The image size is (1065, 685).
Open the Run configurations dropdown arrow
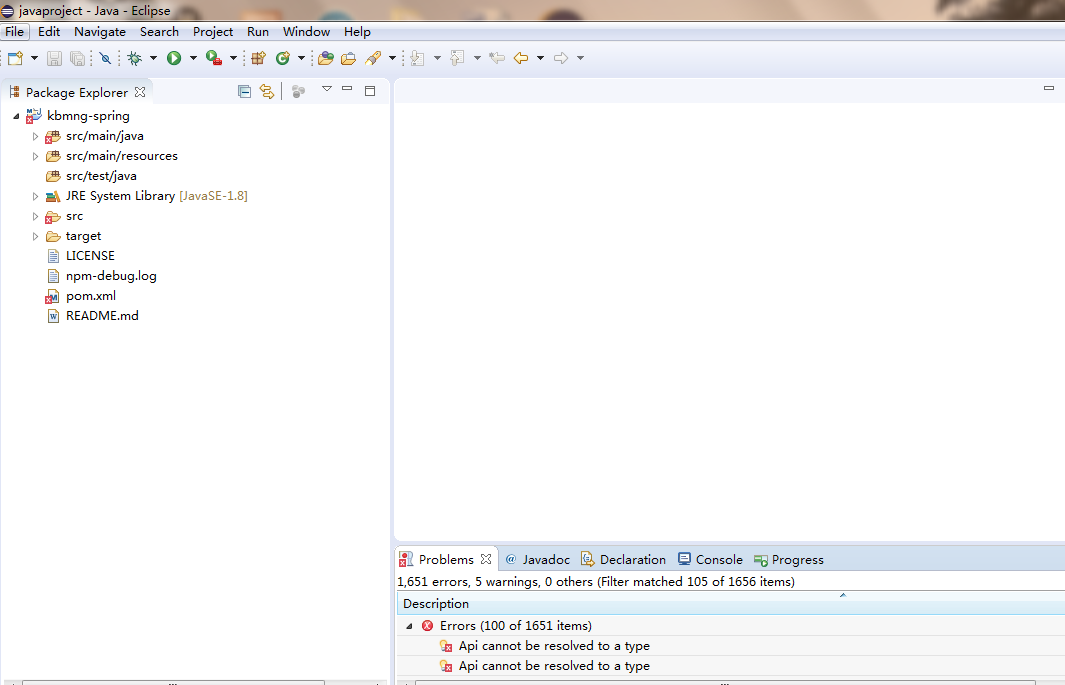point(193,58)
